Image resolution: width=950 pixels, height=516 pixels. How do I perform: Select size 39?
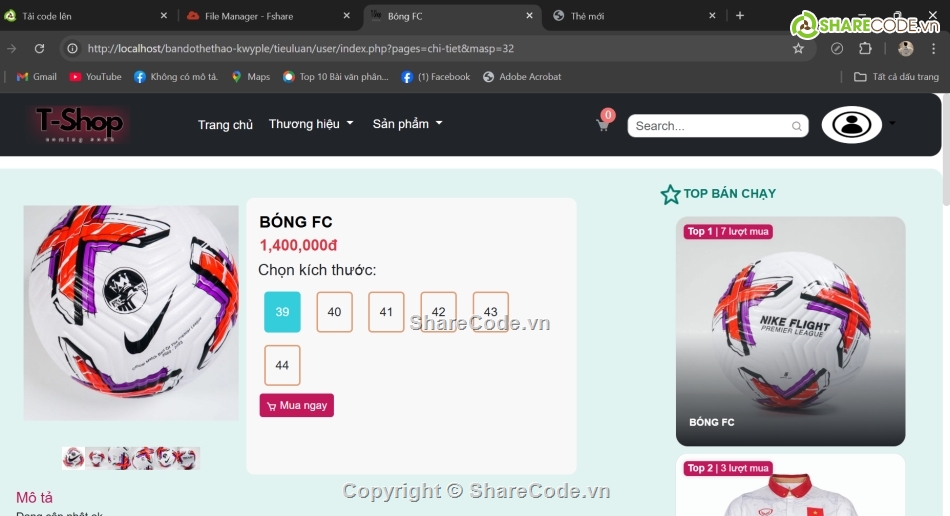click(282, 312)
